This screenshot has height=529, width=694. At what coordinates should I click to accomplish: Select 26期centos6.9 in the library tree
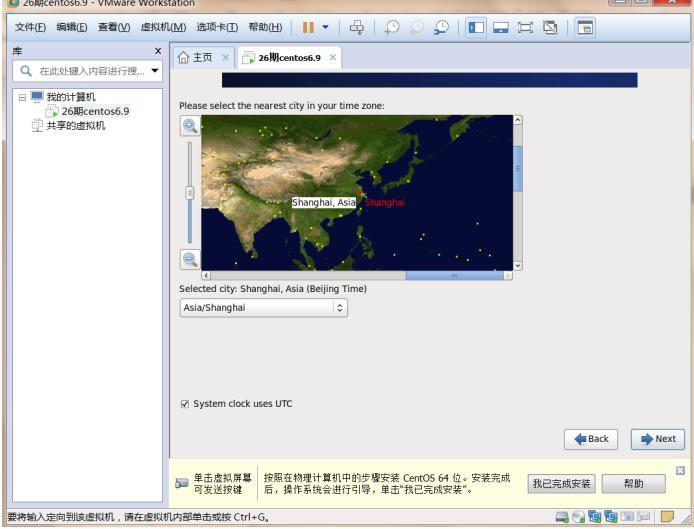pyautogui.click(x=95, y=111)
